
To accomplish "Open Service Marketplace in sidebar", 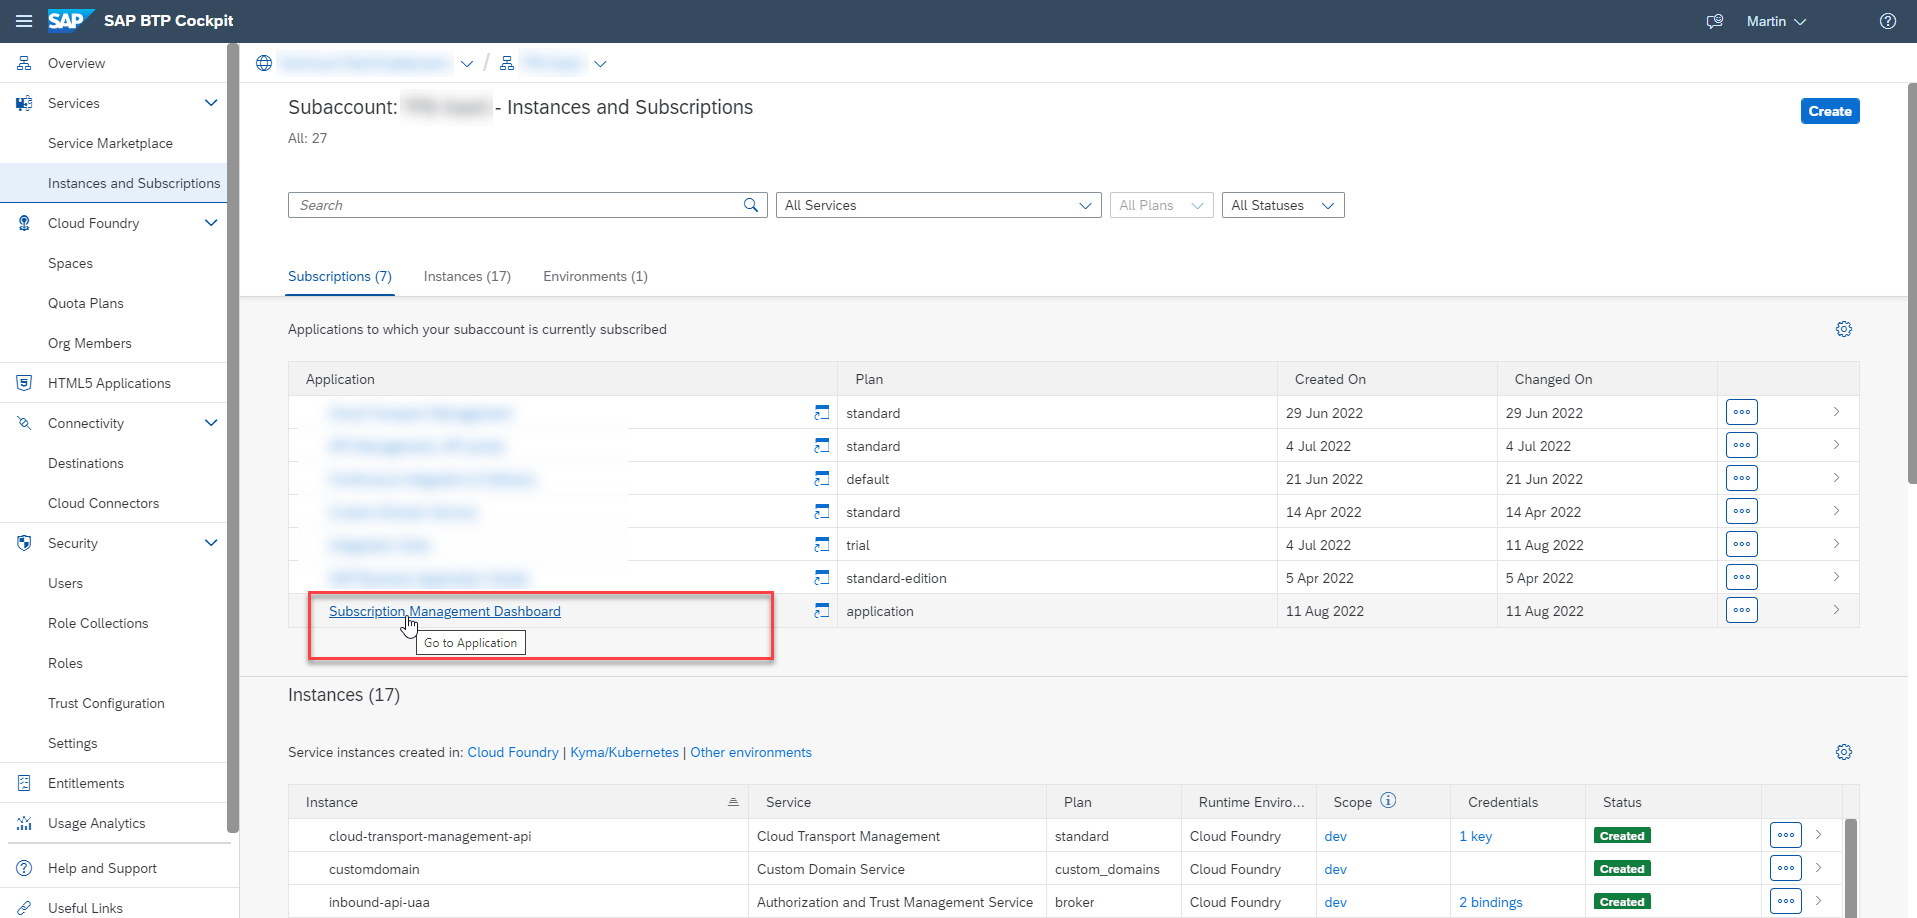I will (110, 143).
